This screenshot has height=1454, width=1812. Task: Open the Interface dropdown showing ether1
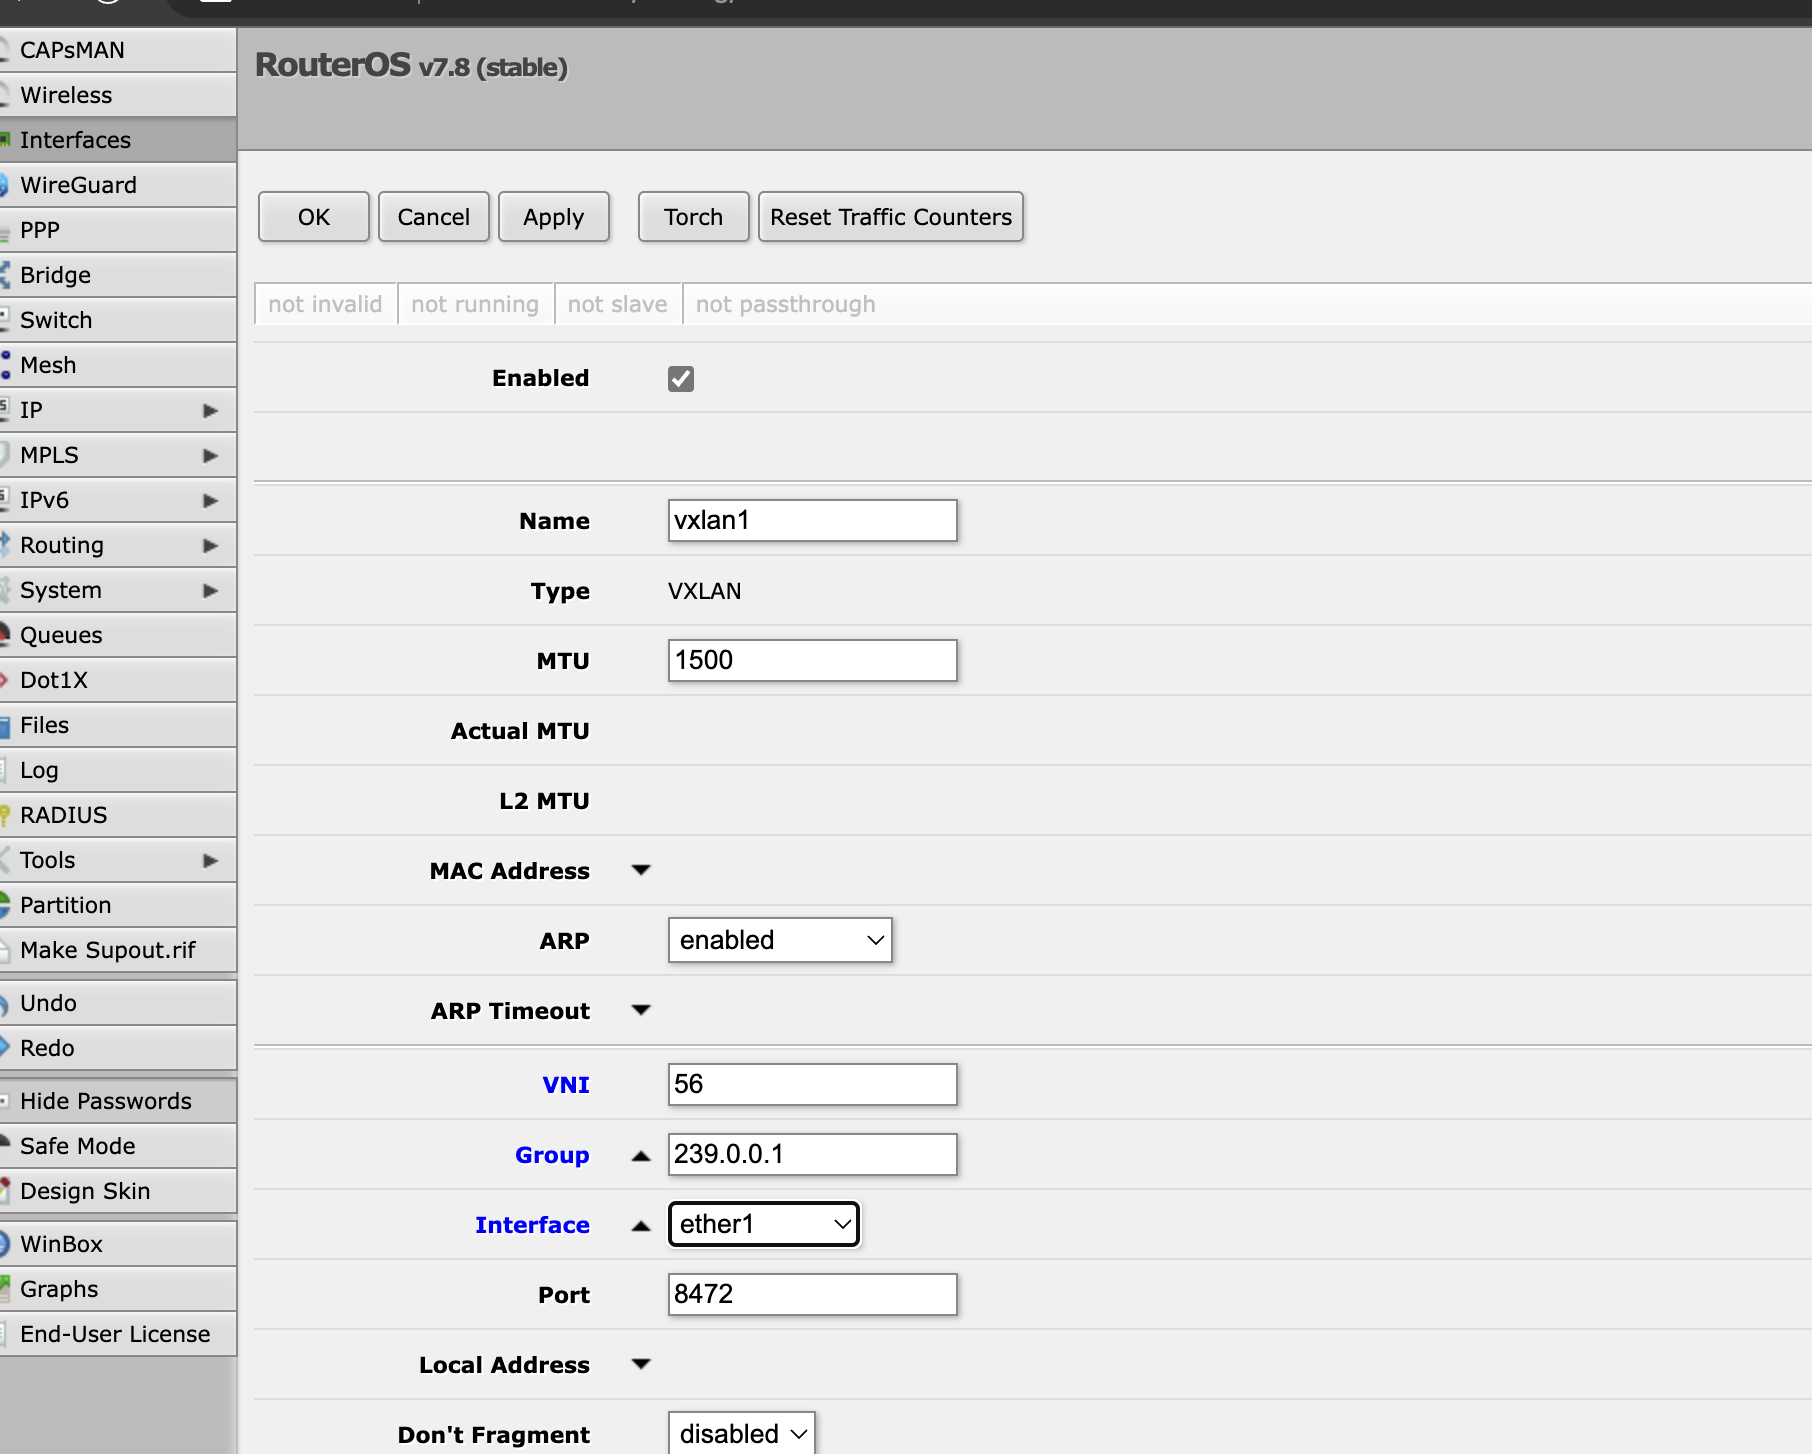(x=763, y=1224)
